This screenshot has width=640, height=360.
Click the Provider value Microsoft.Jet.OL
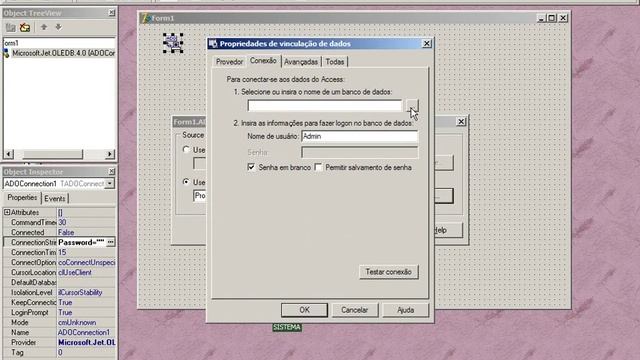pos(86,342)
